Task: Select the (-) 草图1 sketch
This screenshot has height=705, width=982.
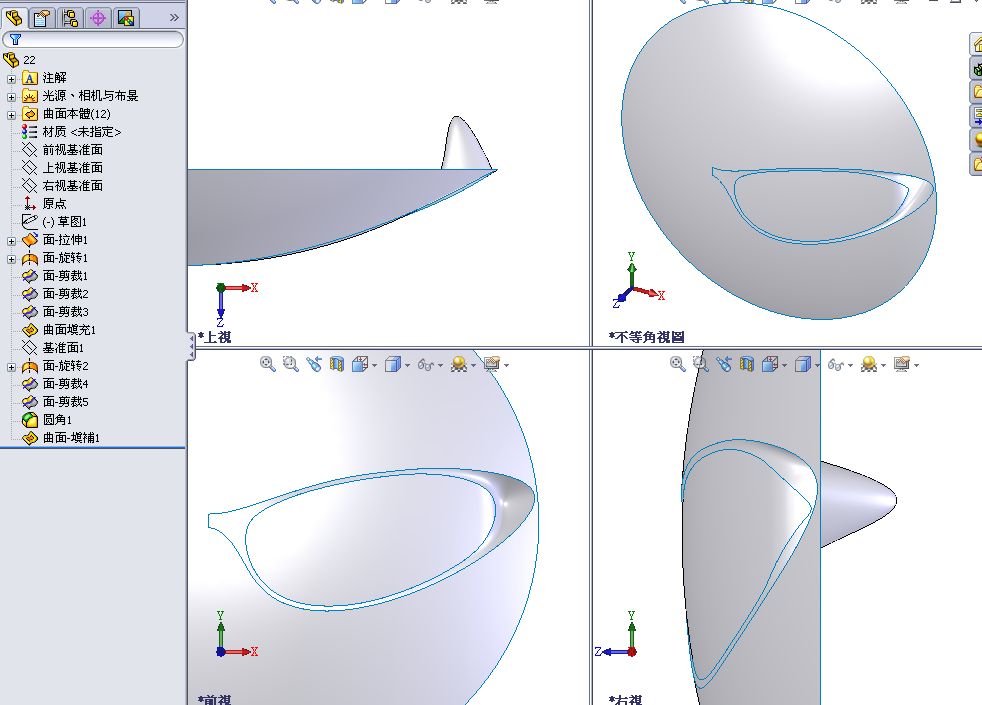Action: (x=54, y=222)
